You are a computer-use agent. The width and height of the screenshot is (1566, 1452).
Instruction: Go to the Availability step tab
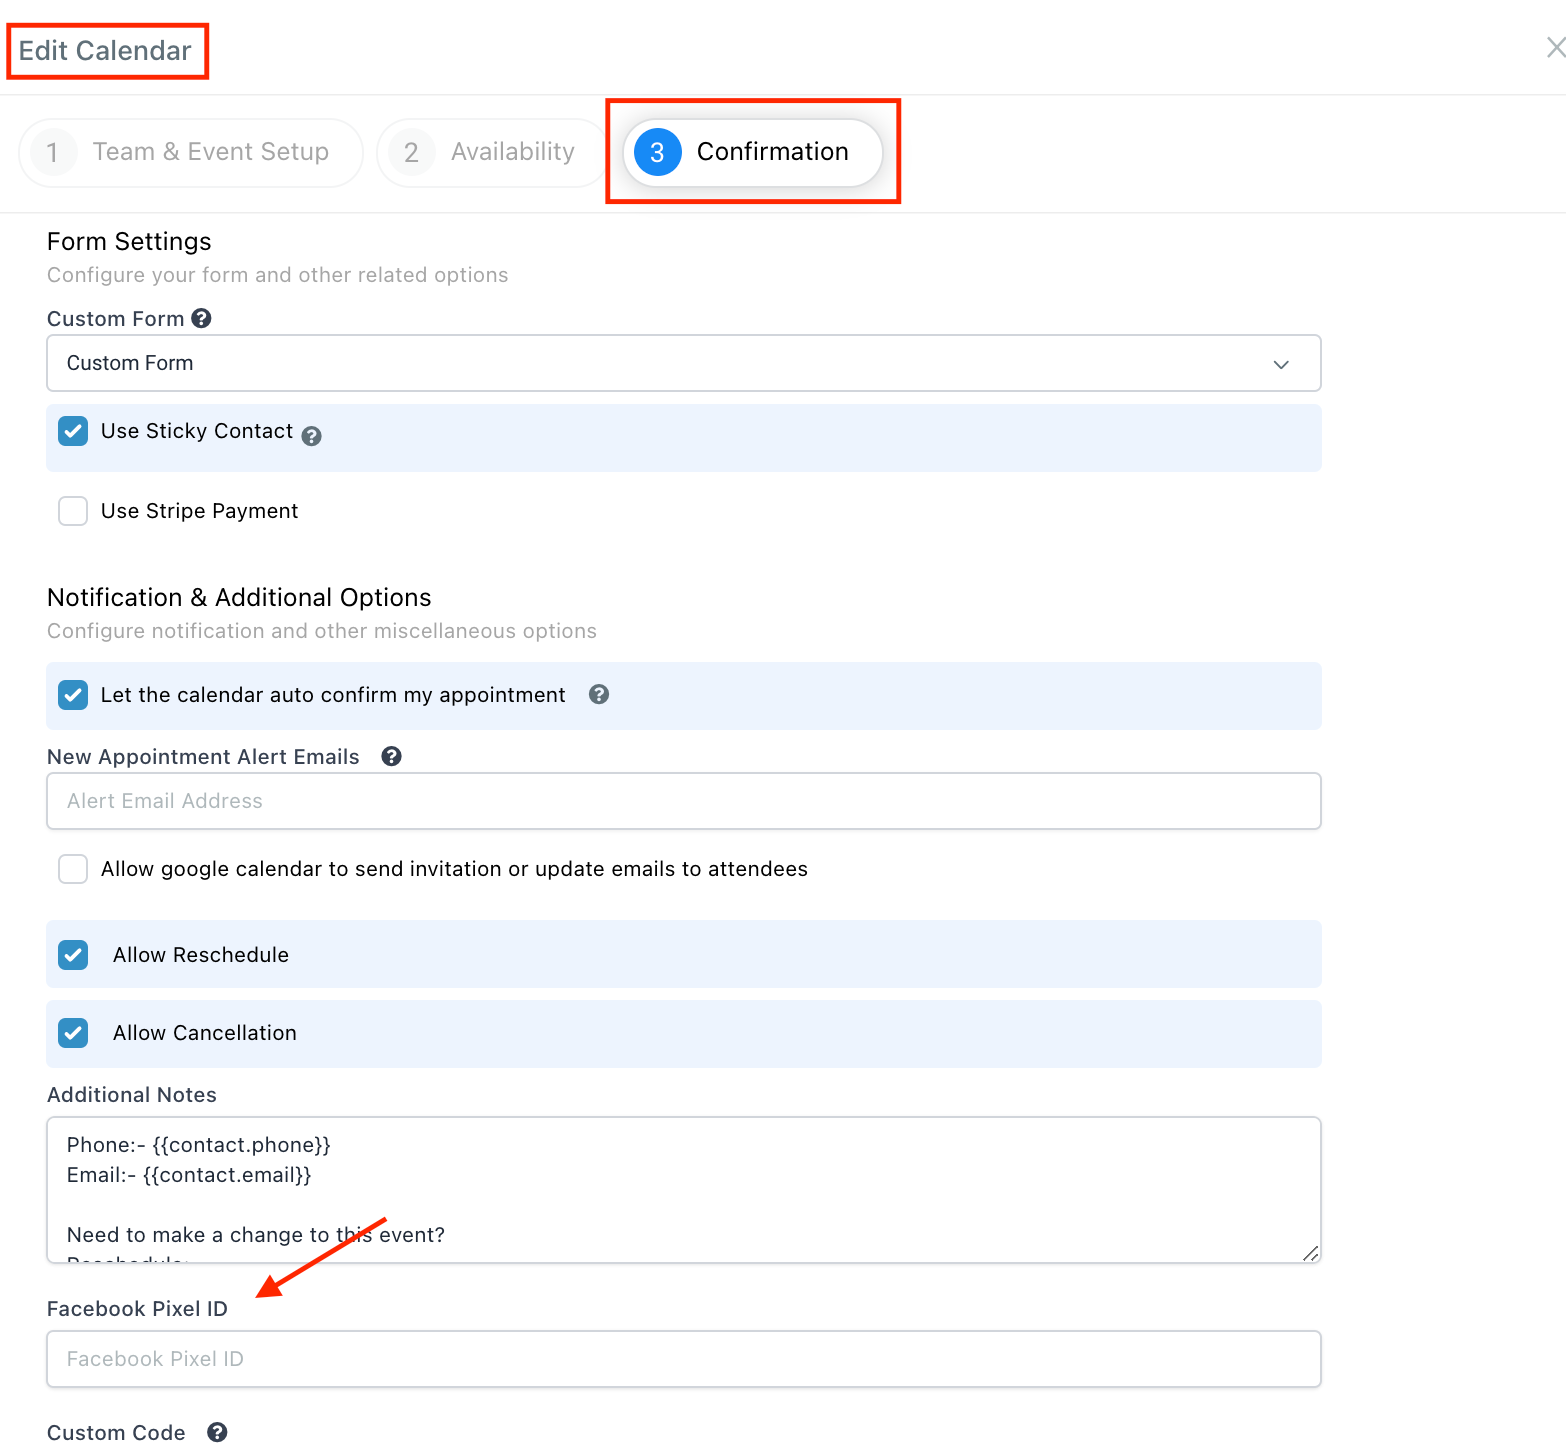[512, 152]
